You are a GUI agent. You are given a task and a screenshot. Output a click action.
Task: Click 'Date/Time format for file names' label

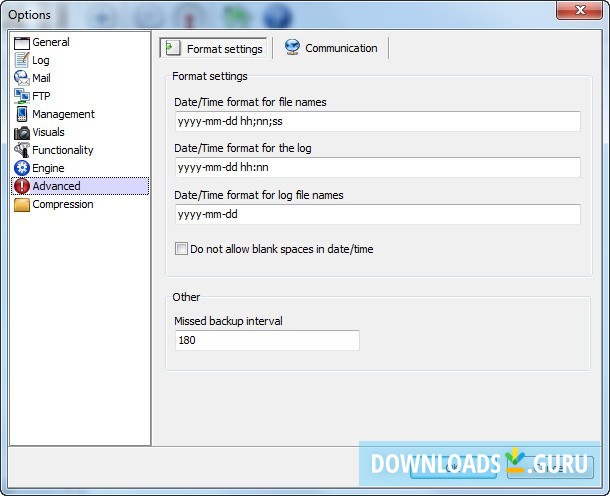250,102
